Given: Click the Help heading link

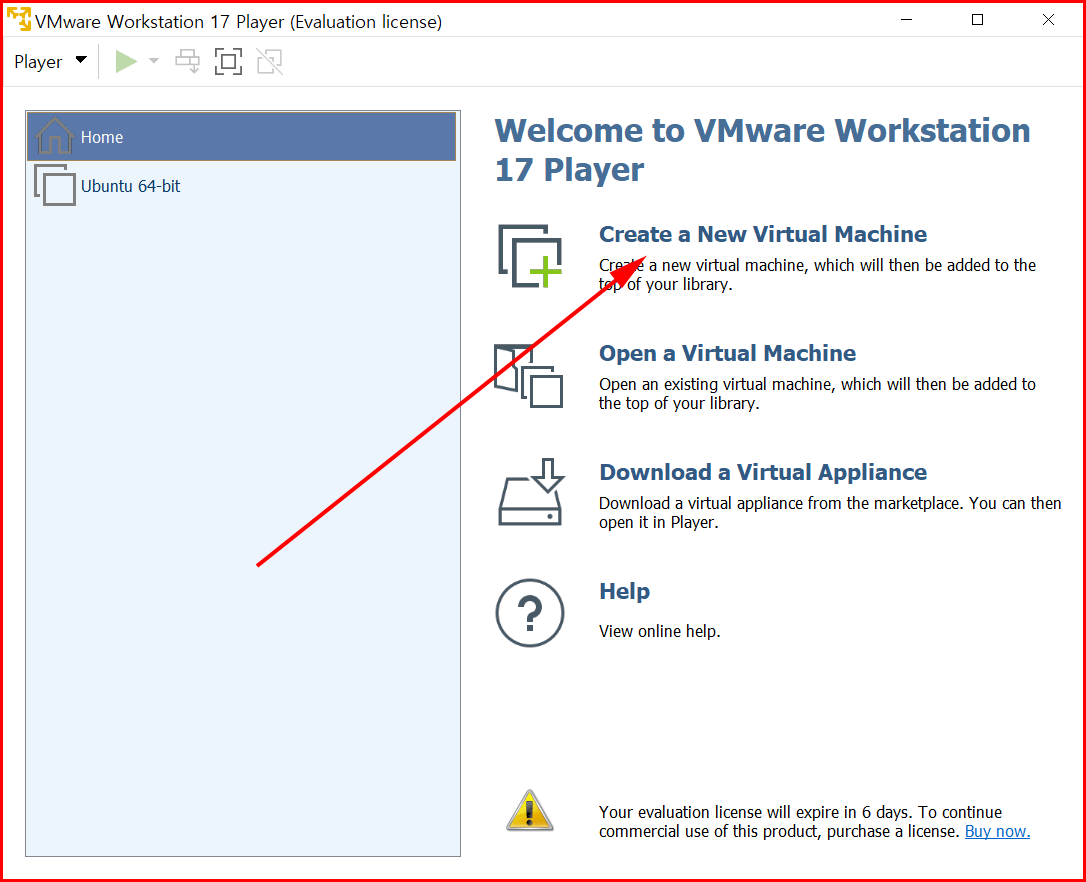Looking at the screenshot, I should coord(624,592).
